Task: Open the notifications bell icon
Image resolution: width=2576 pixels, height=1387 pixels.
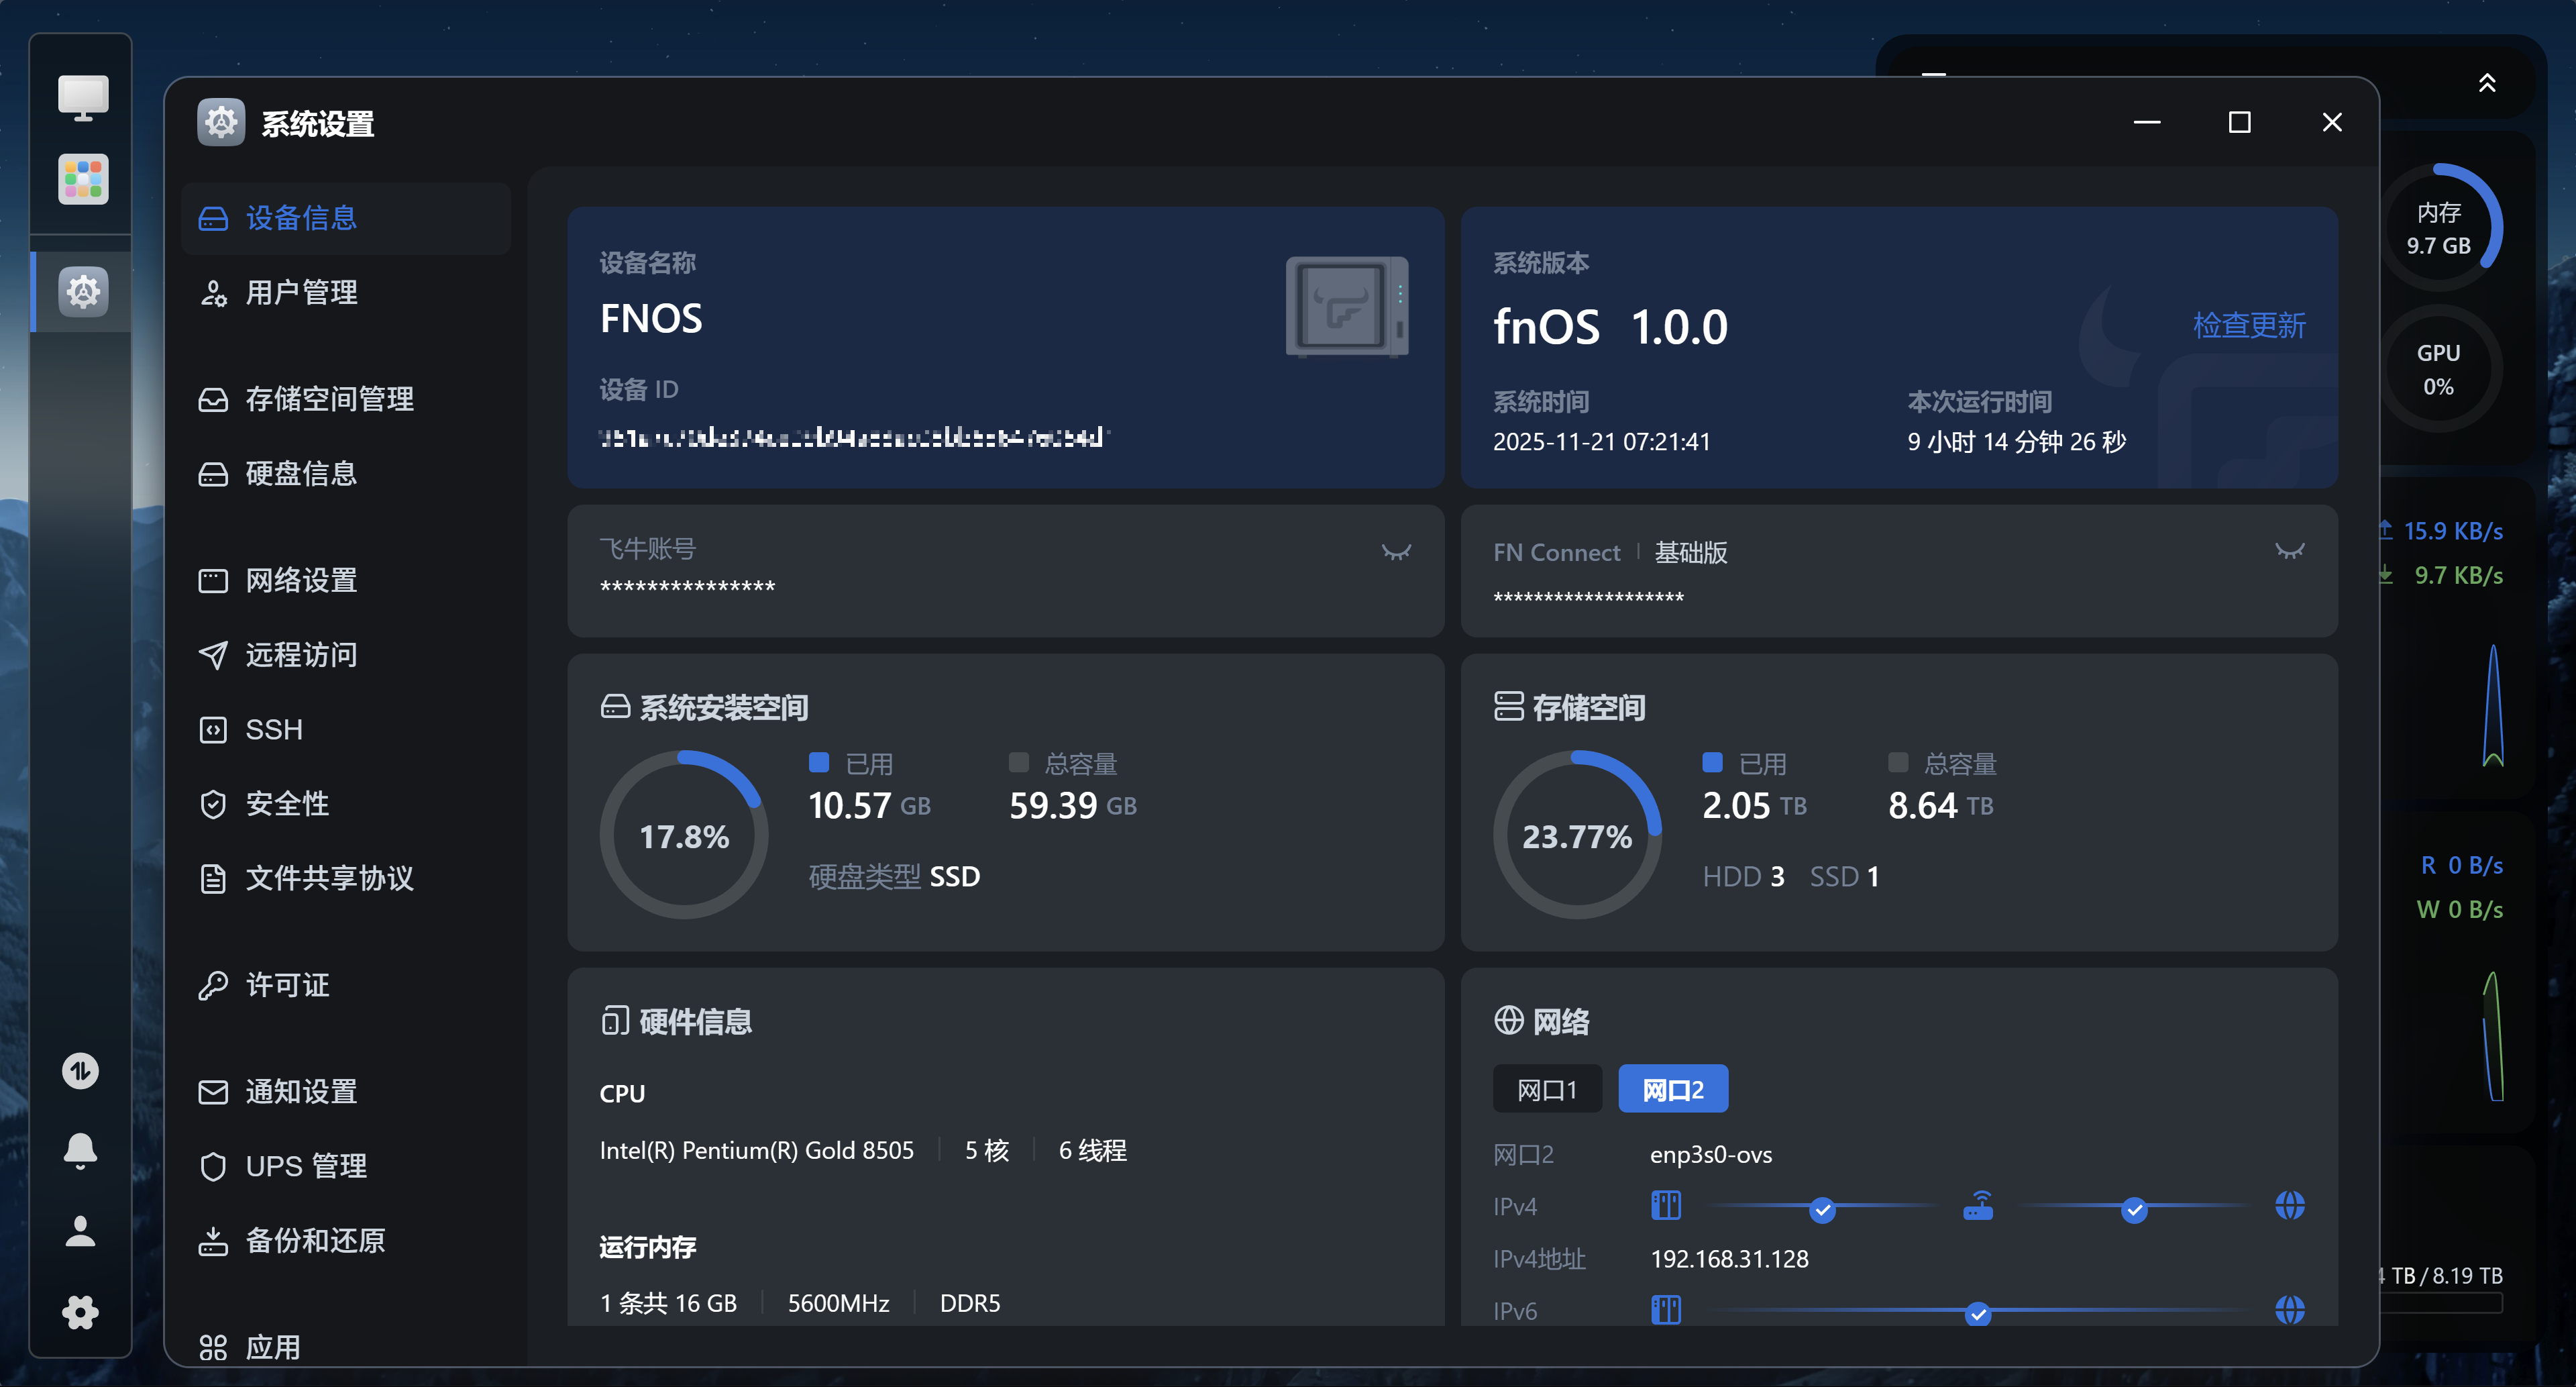Action: click(x=81, y=1151)
